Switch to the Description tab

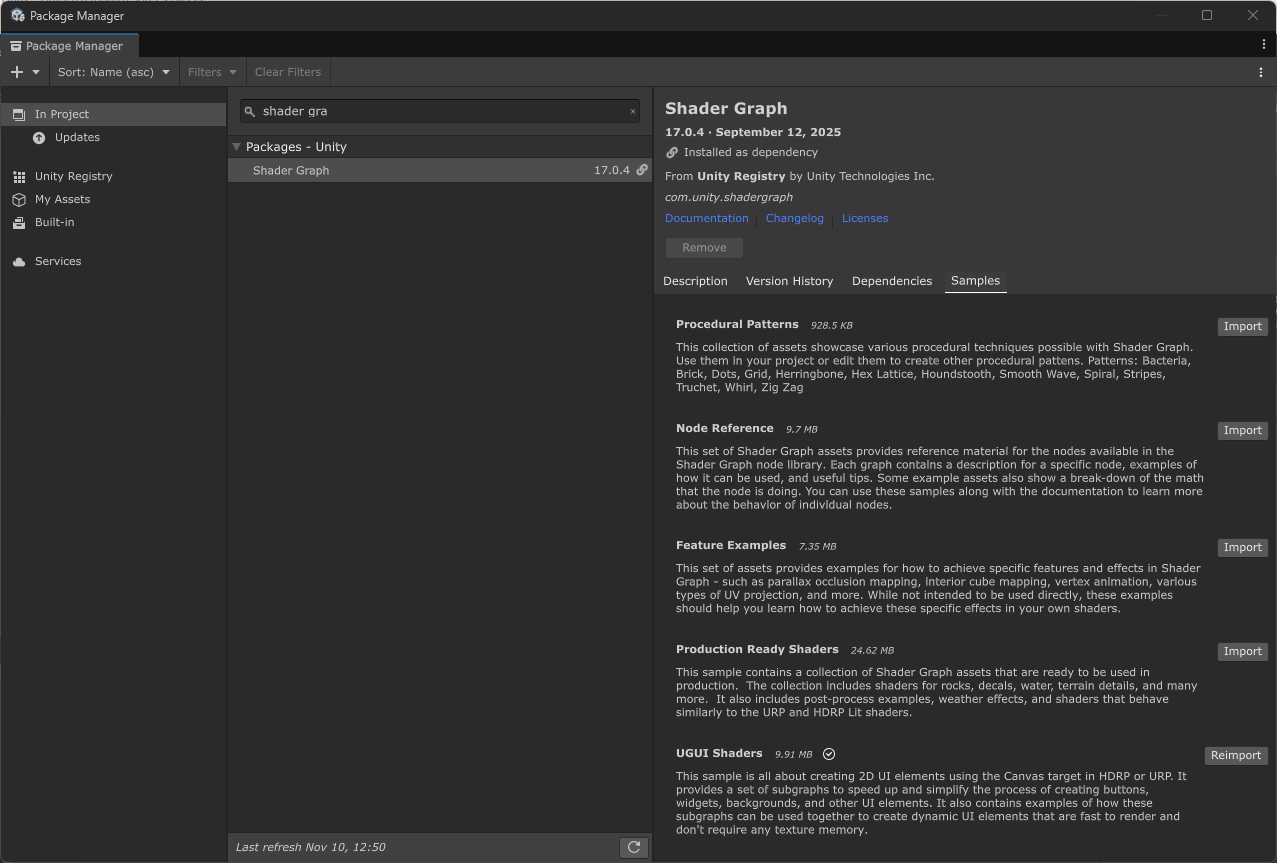[x=695, y=281]
